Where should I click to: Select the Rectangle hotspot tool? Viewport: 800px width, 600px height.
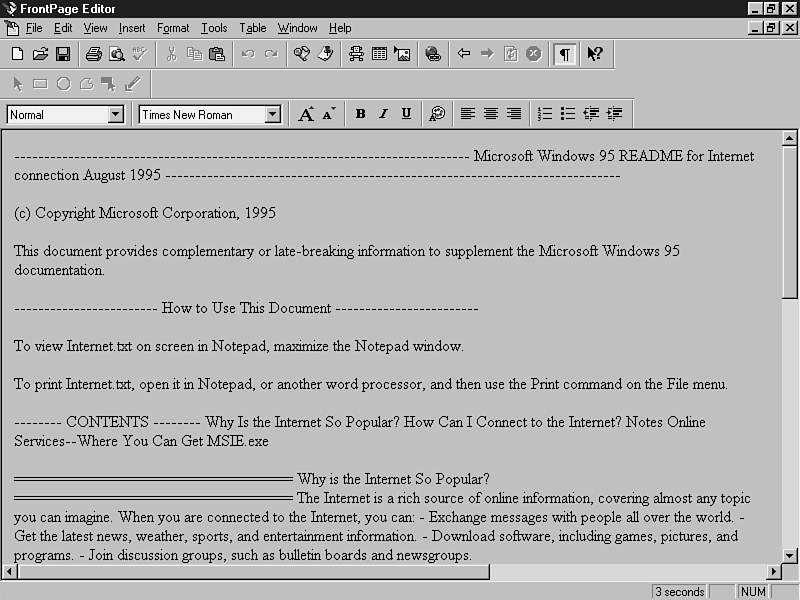point(40,84)
